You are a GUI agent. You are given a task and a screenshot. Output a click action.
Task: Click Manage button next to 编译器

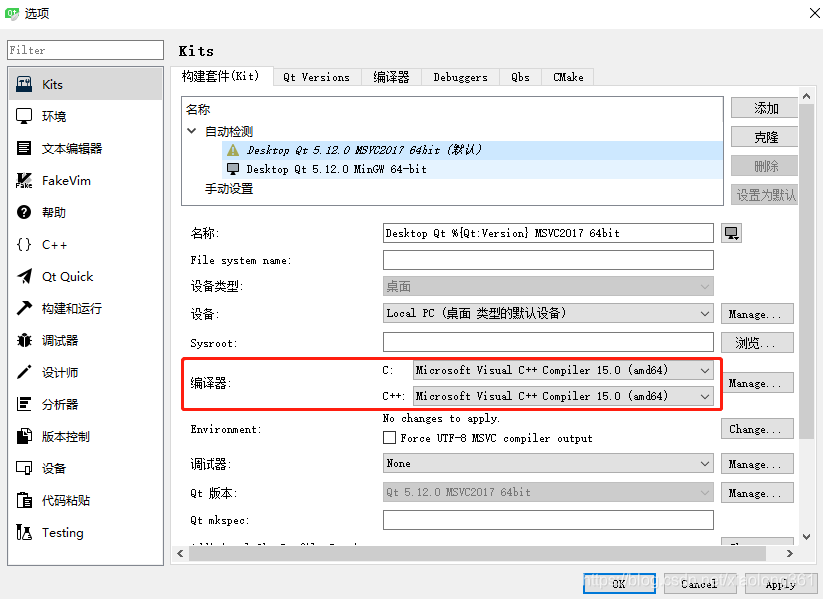click(x=757, y=383)
